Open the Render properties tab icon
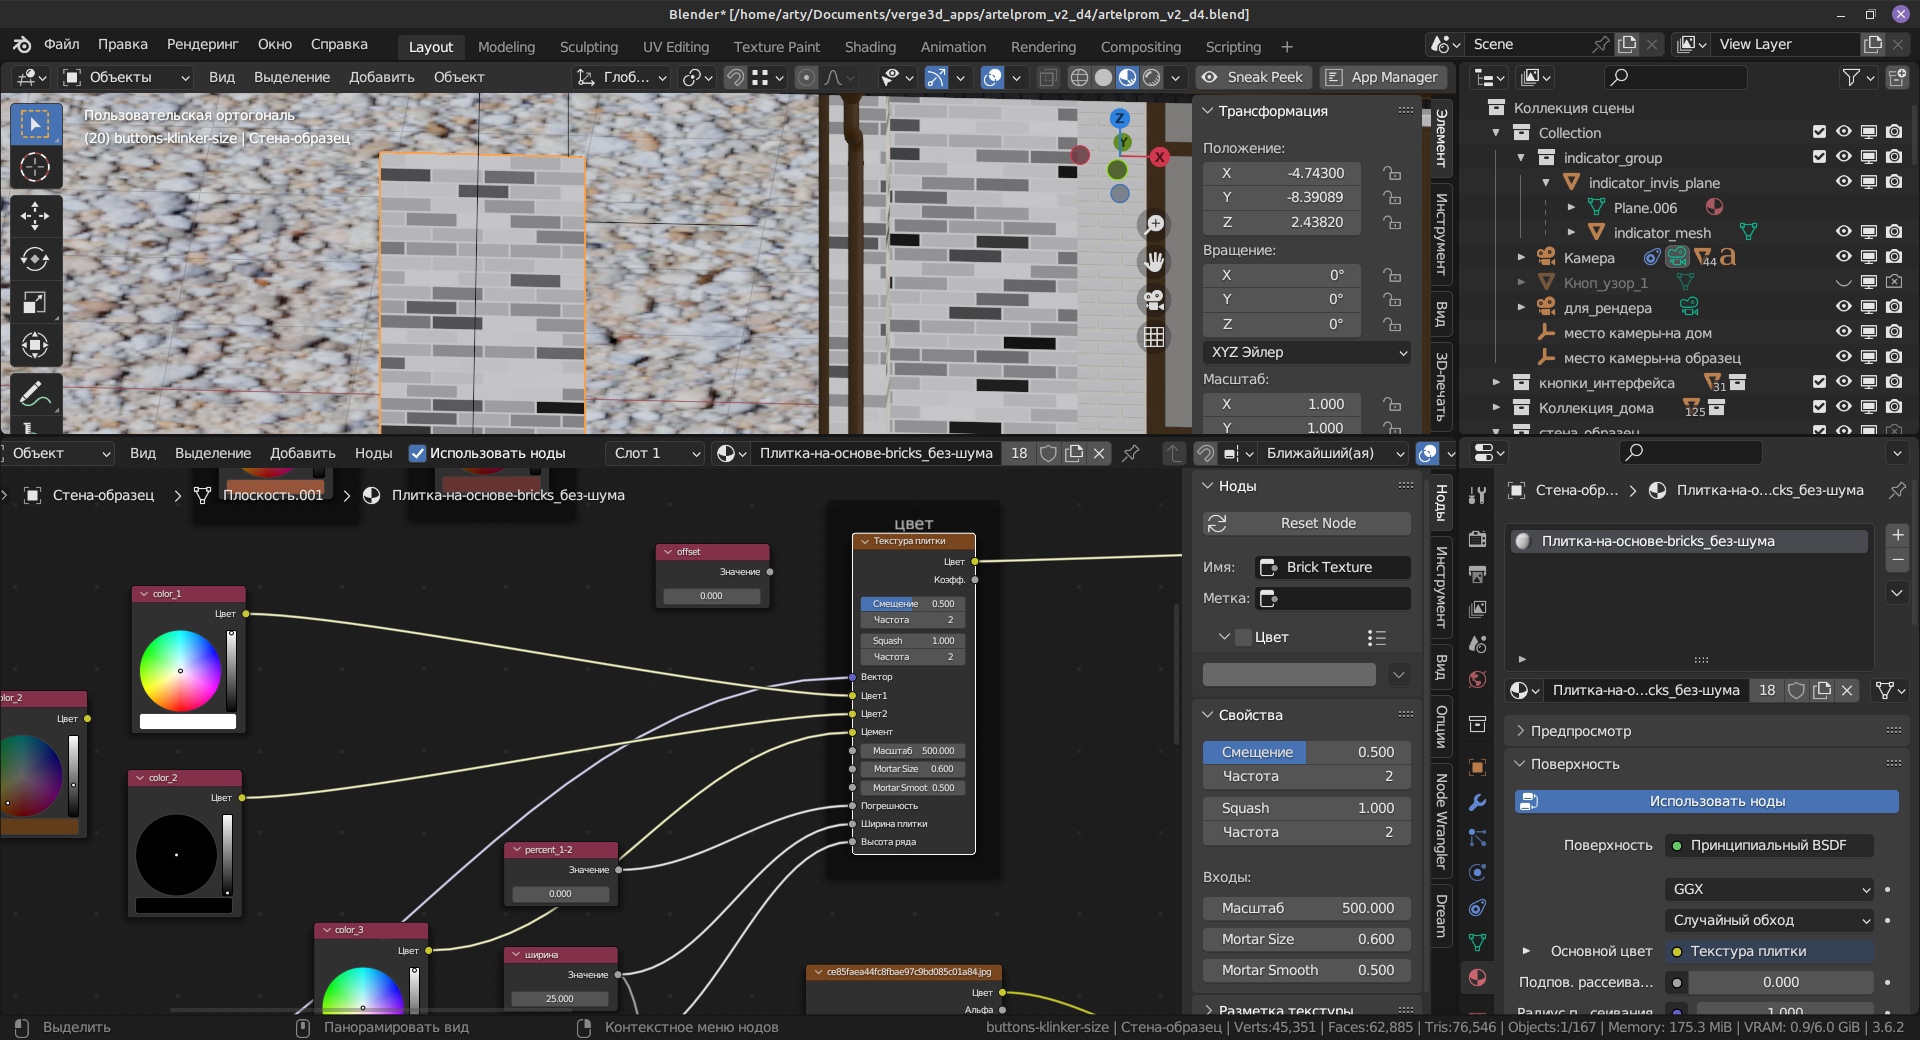 coord(1477,539)
